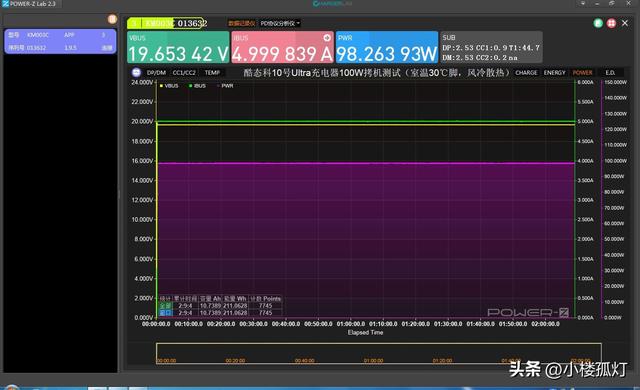Viewport: 640px width, 390px height.
Task: Click the chart title text about 100W test
Action: point(376,73)
